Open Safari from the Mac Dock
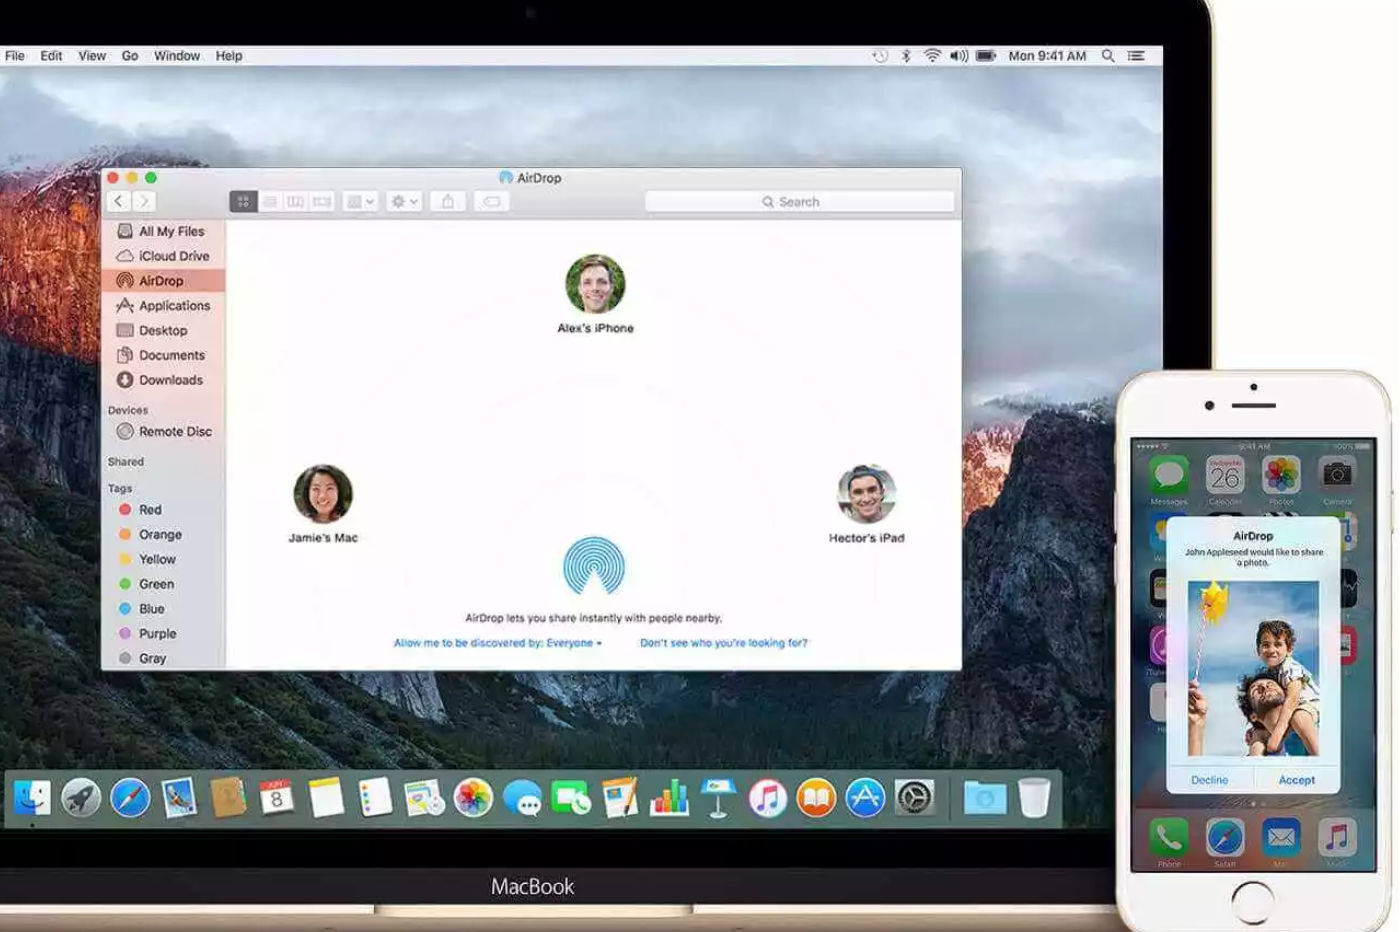1400x932 pixels. pos(130,798)
